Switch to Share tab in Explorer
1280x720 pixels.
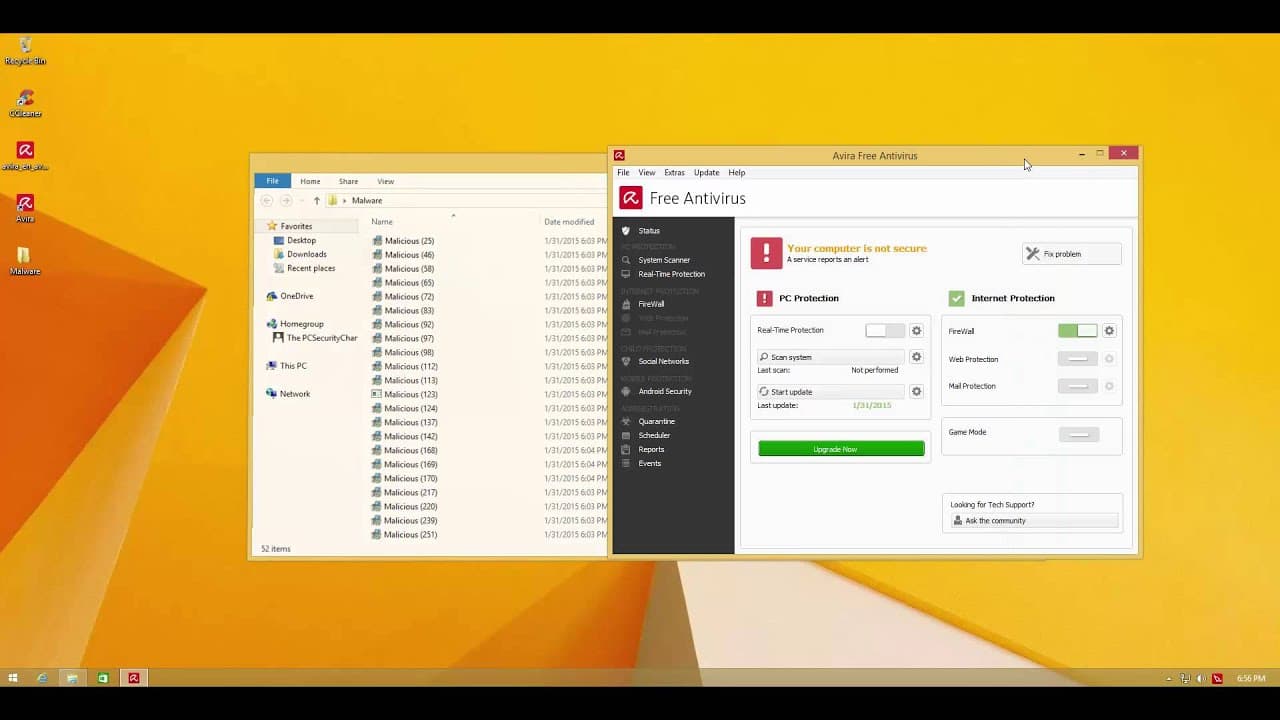348,181
